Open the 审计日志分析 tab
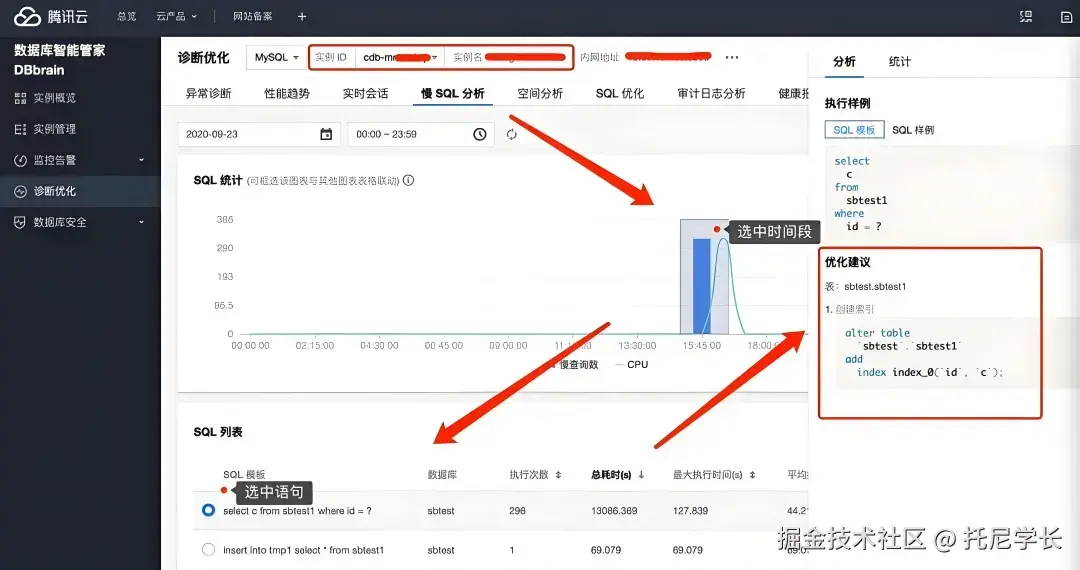This screenshot has height=570, width=1080. [x=711, y=94]
